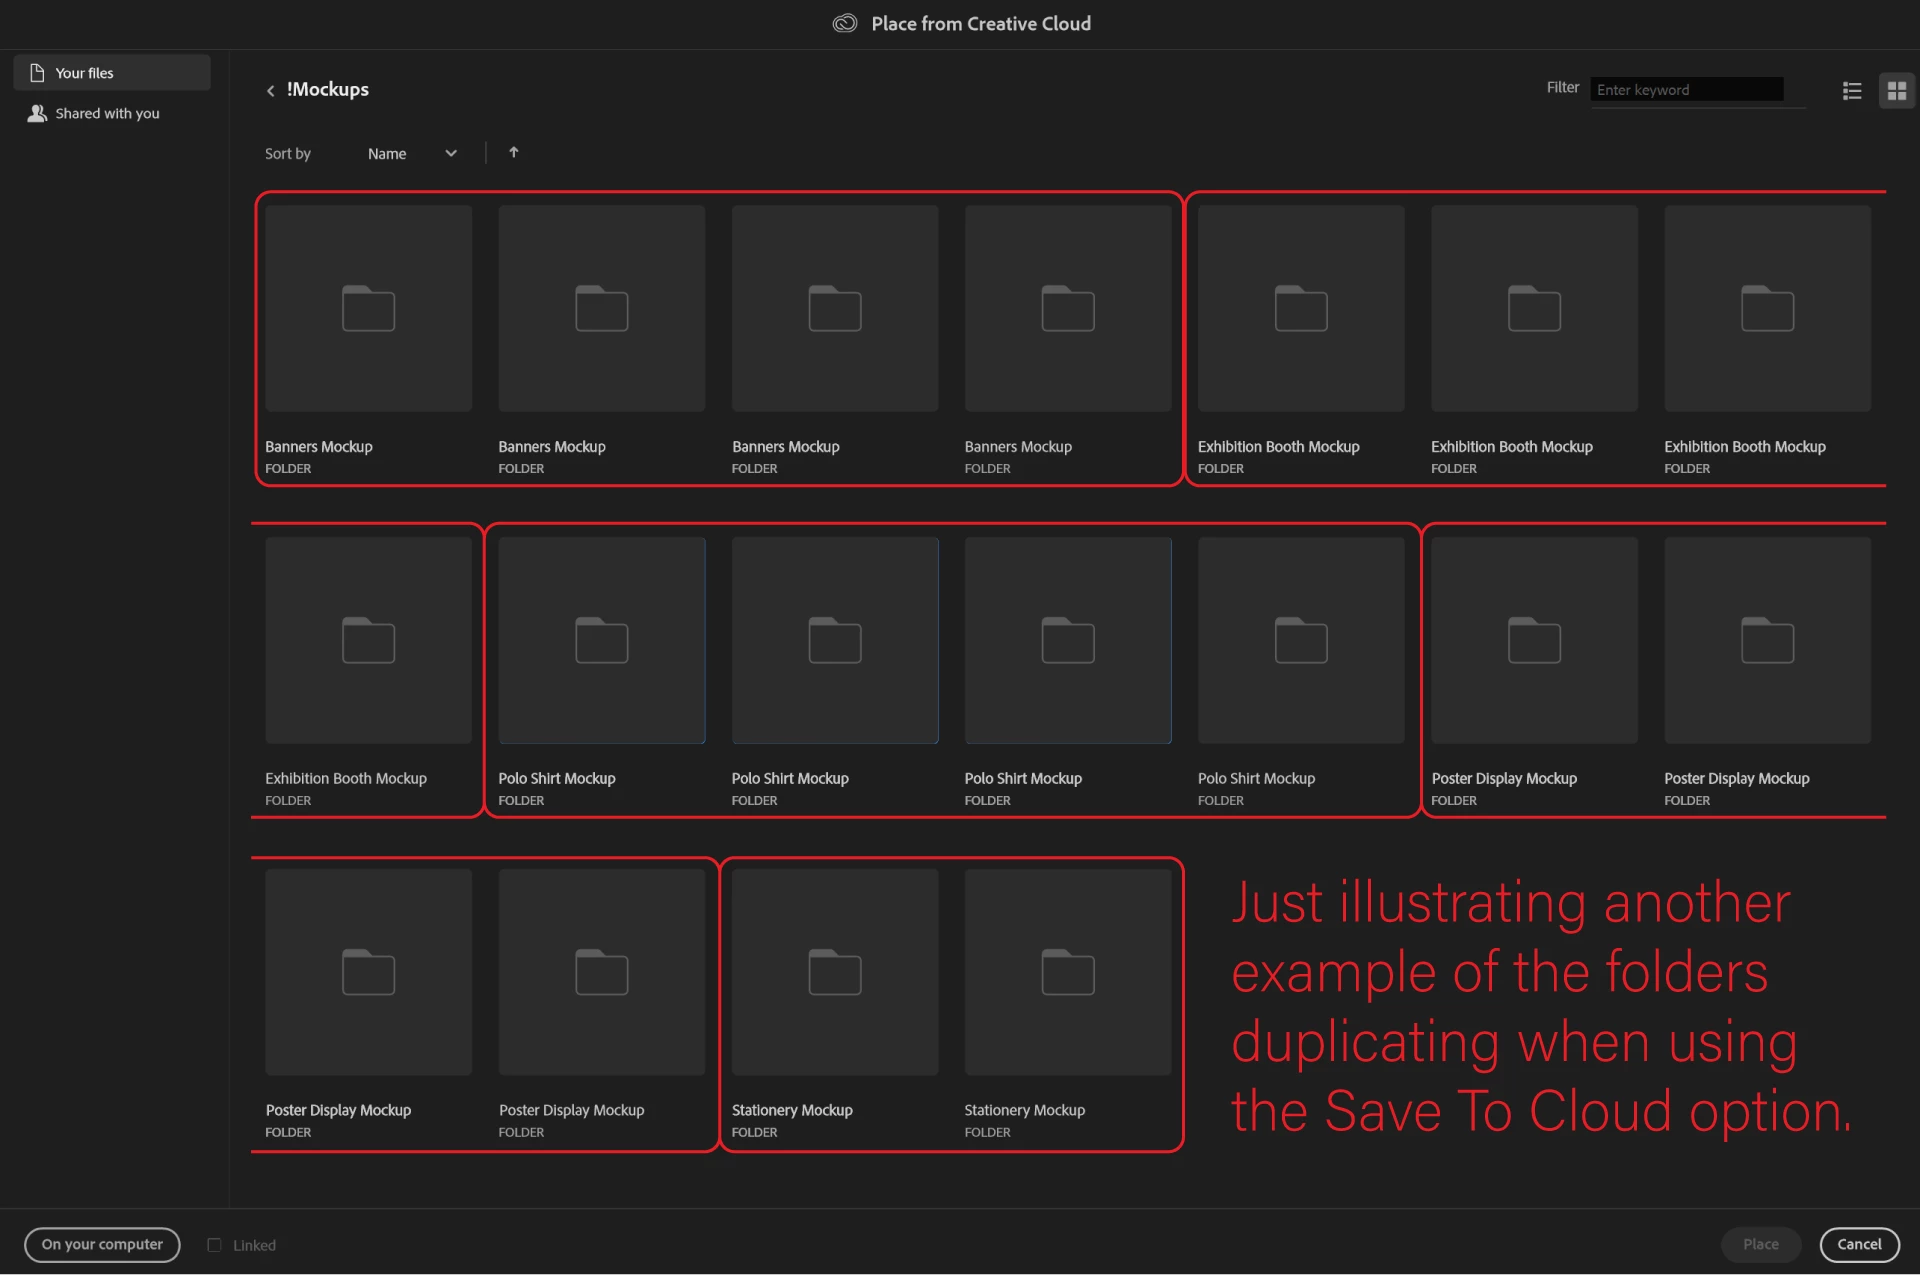Screen dimensions: 1920x1275
Task: Click the Shared with you people icon
Action: pos(37,113)
